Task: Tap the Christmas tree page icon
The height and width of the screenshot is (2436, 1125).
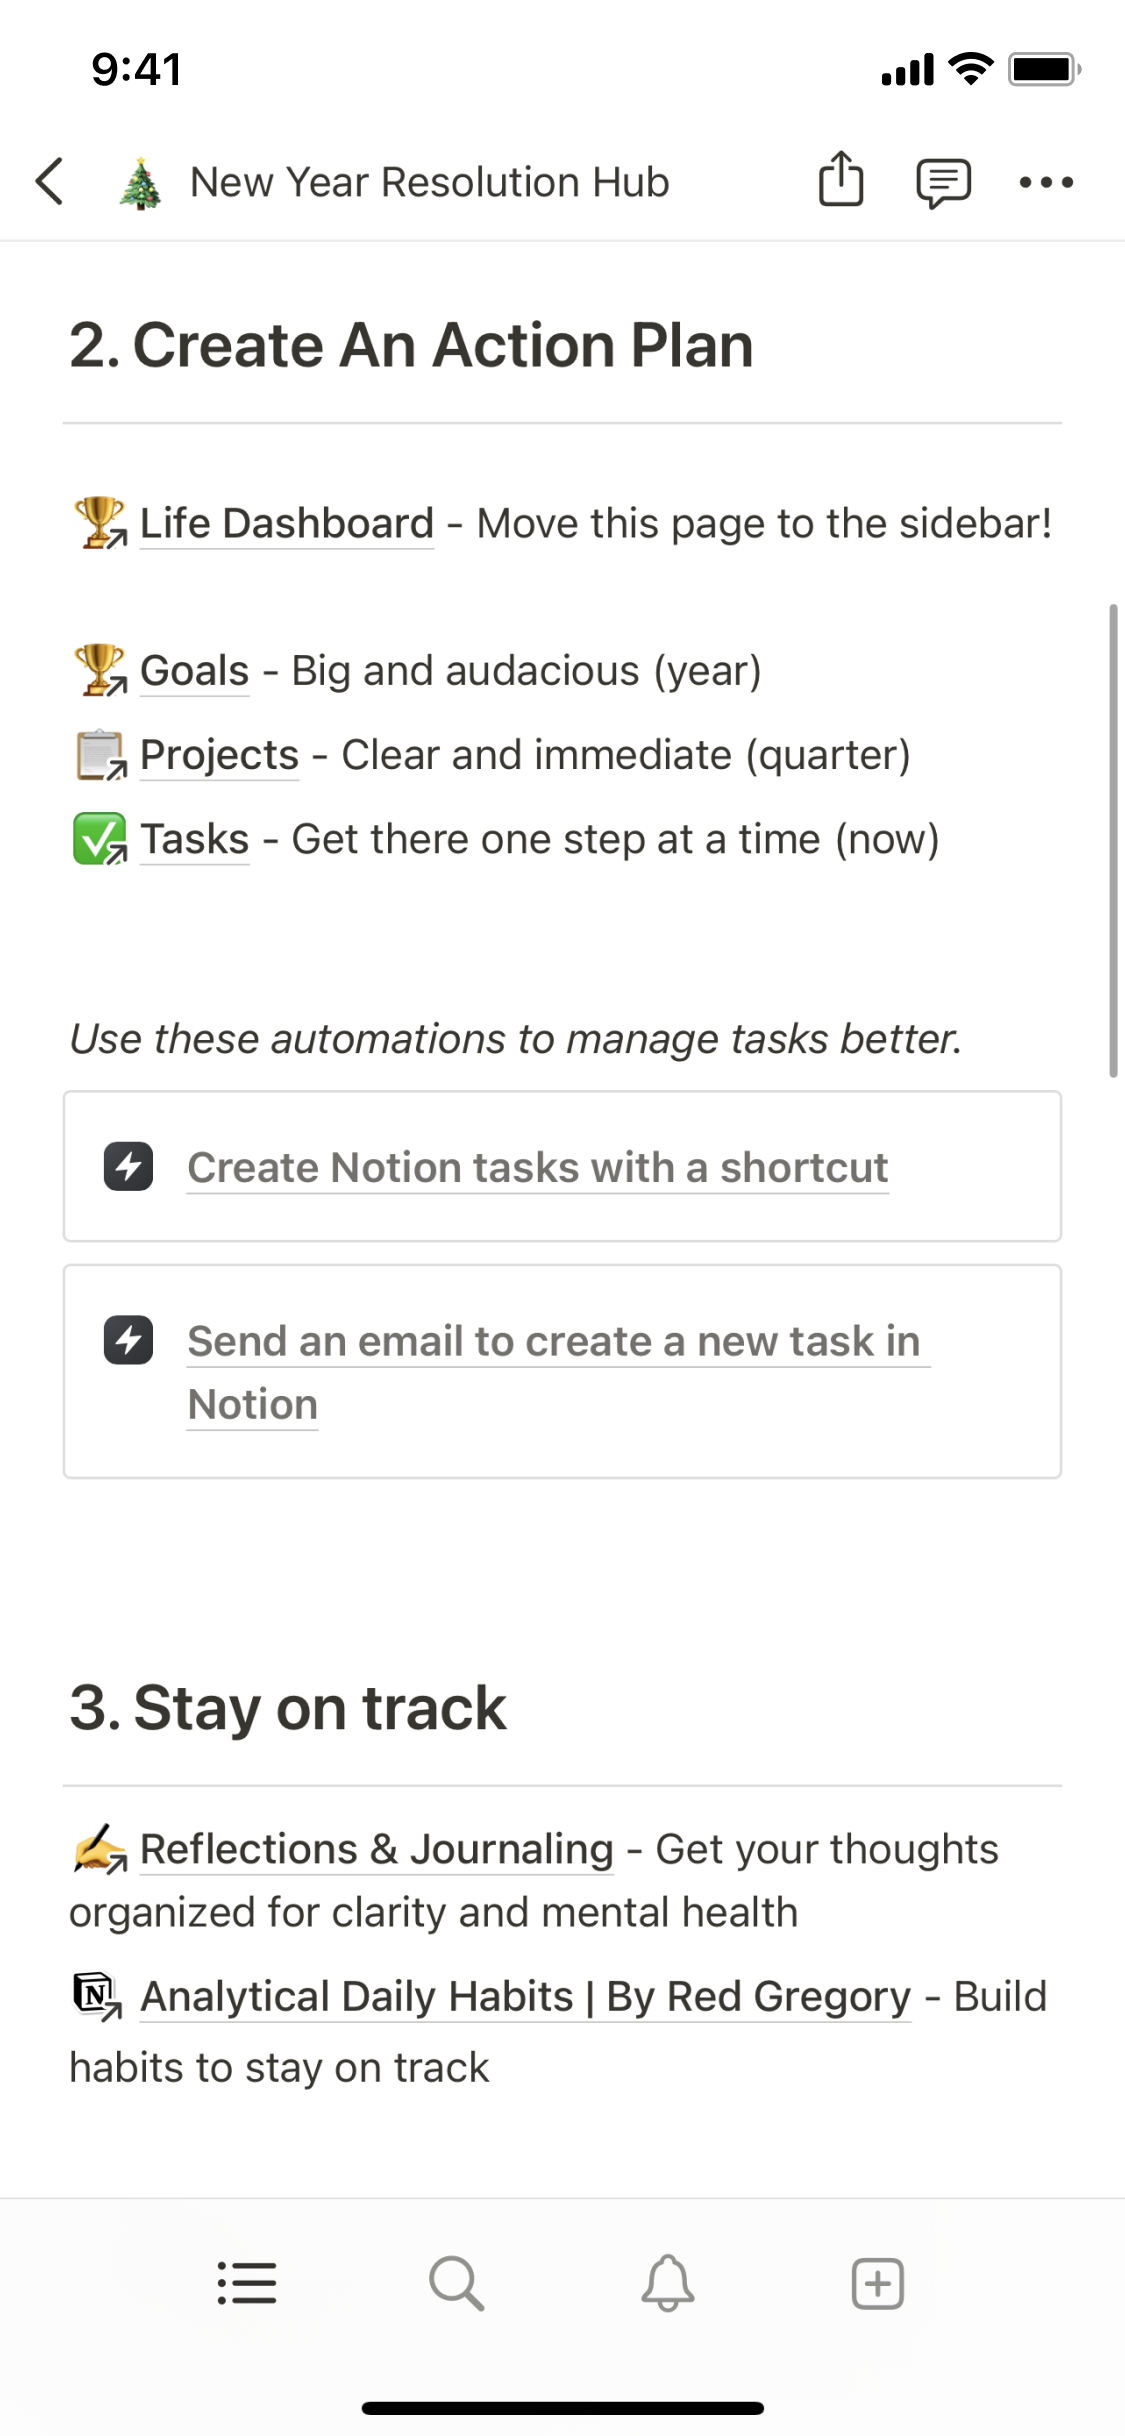Action: [140, 182]
